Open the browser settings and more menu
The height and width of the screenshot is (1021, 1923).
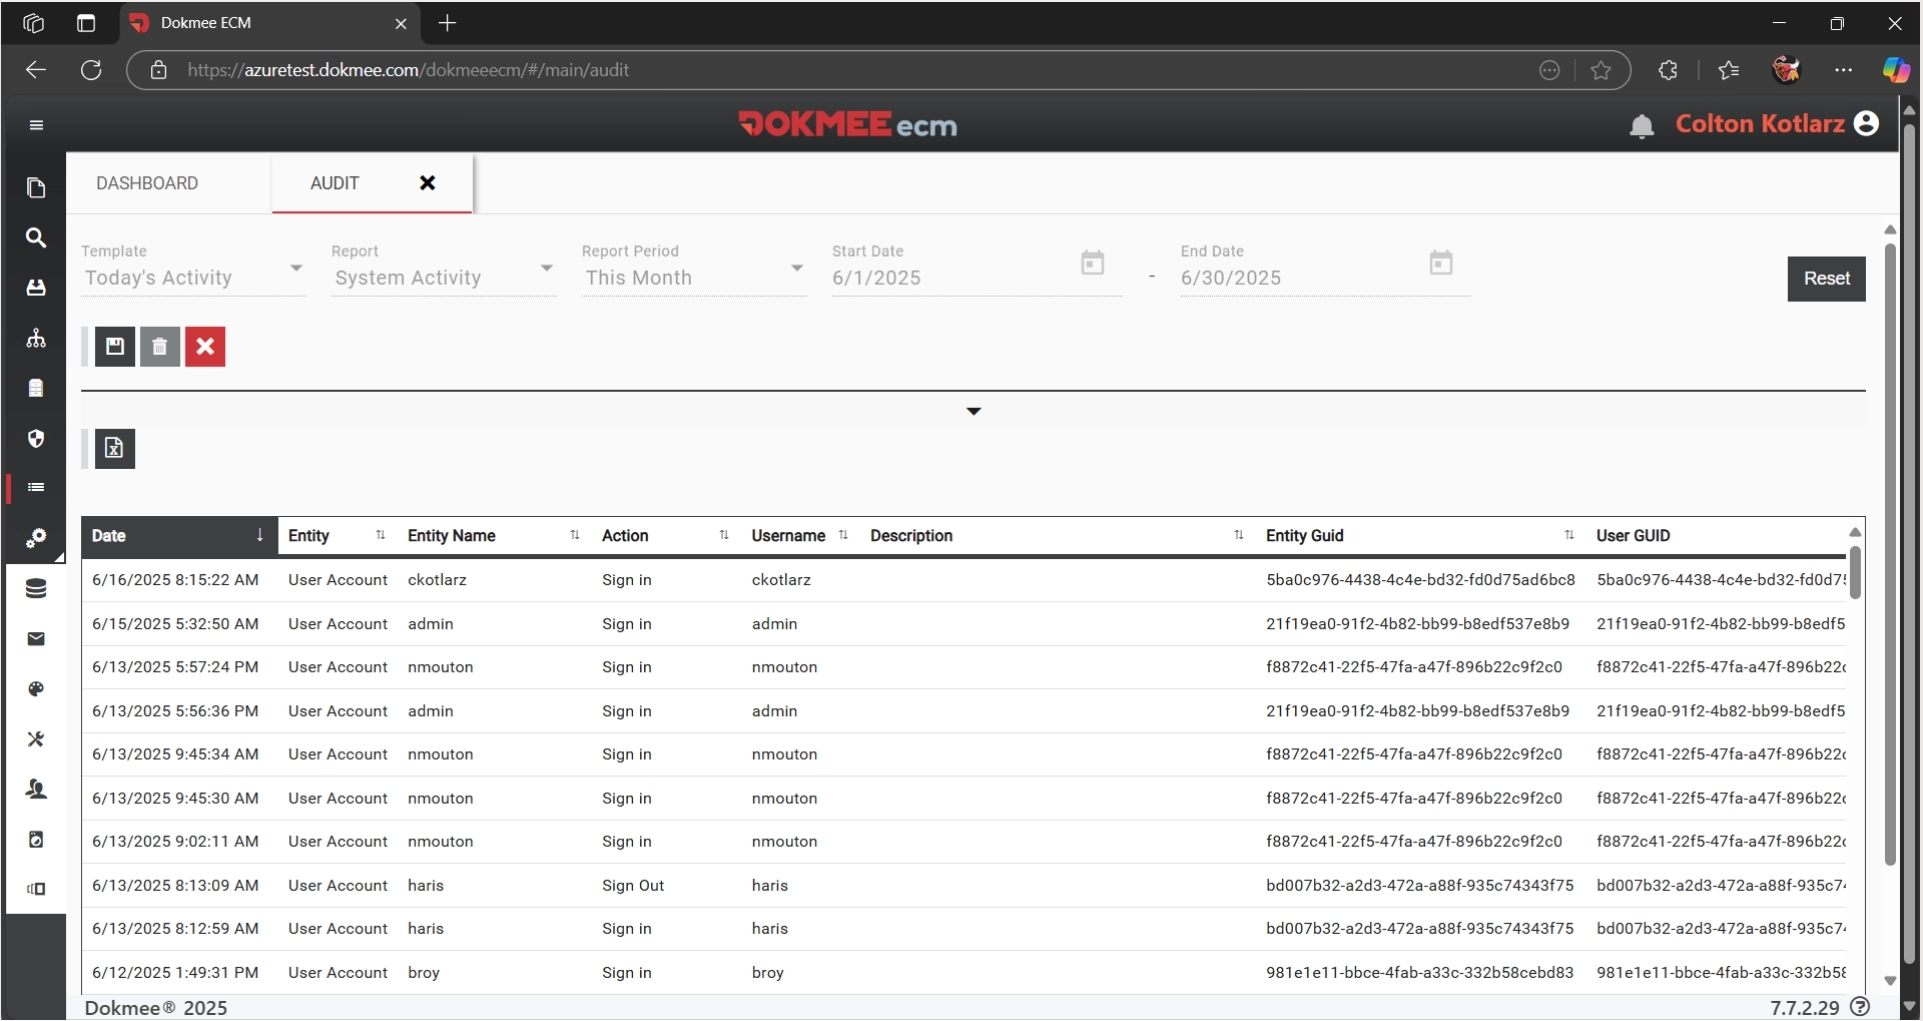1843,70
